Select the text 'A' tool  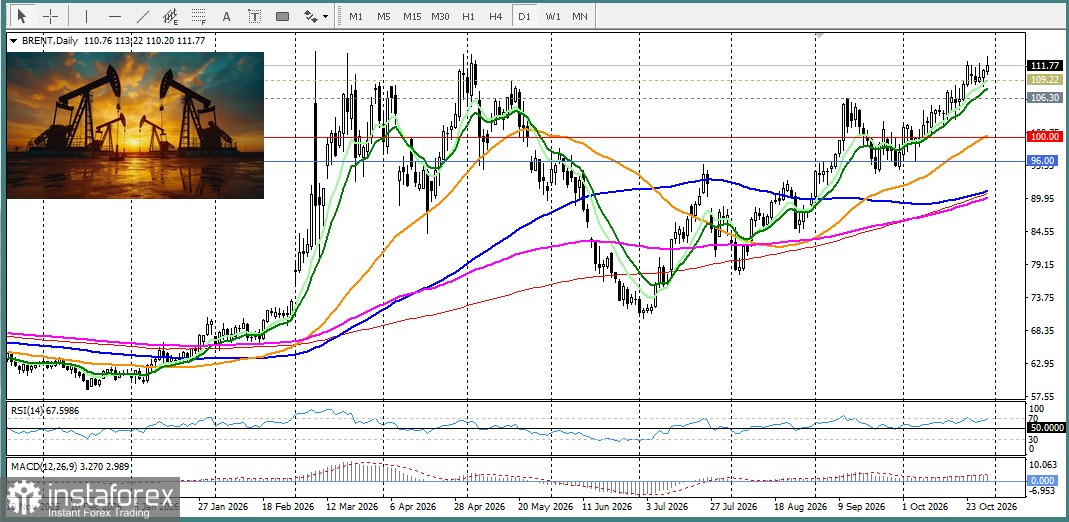coord(227,16)
